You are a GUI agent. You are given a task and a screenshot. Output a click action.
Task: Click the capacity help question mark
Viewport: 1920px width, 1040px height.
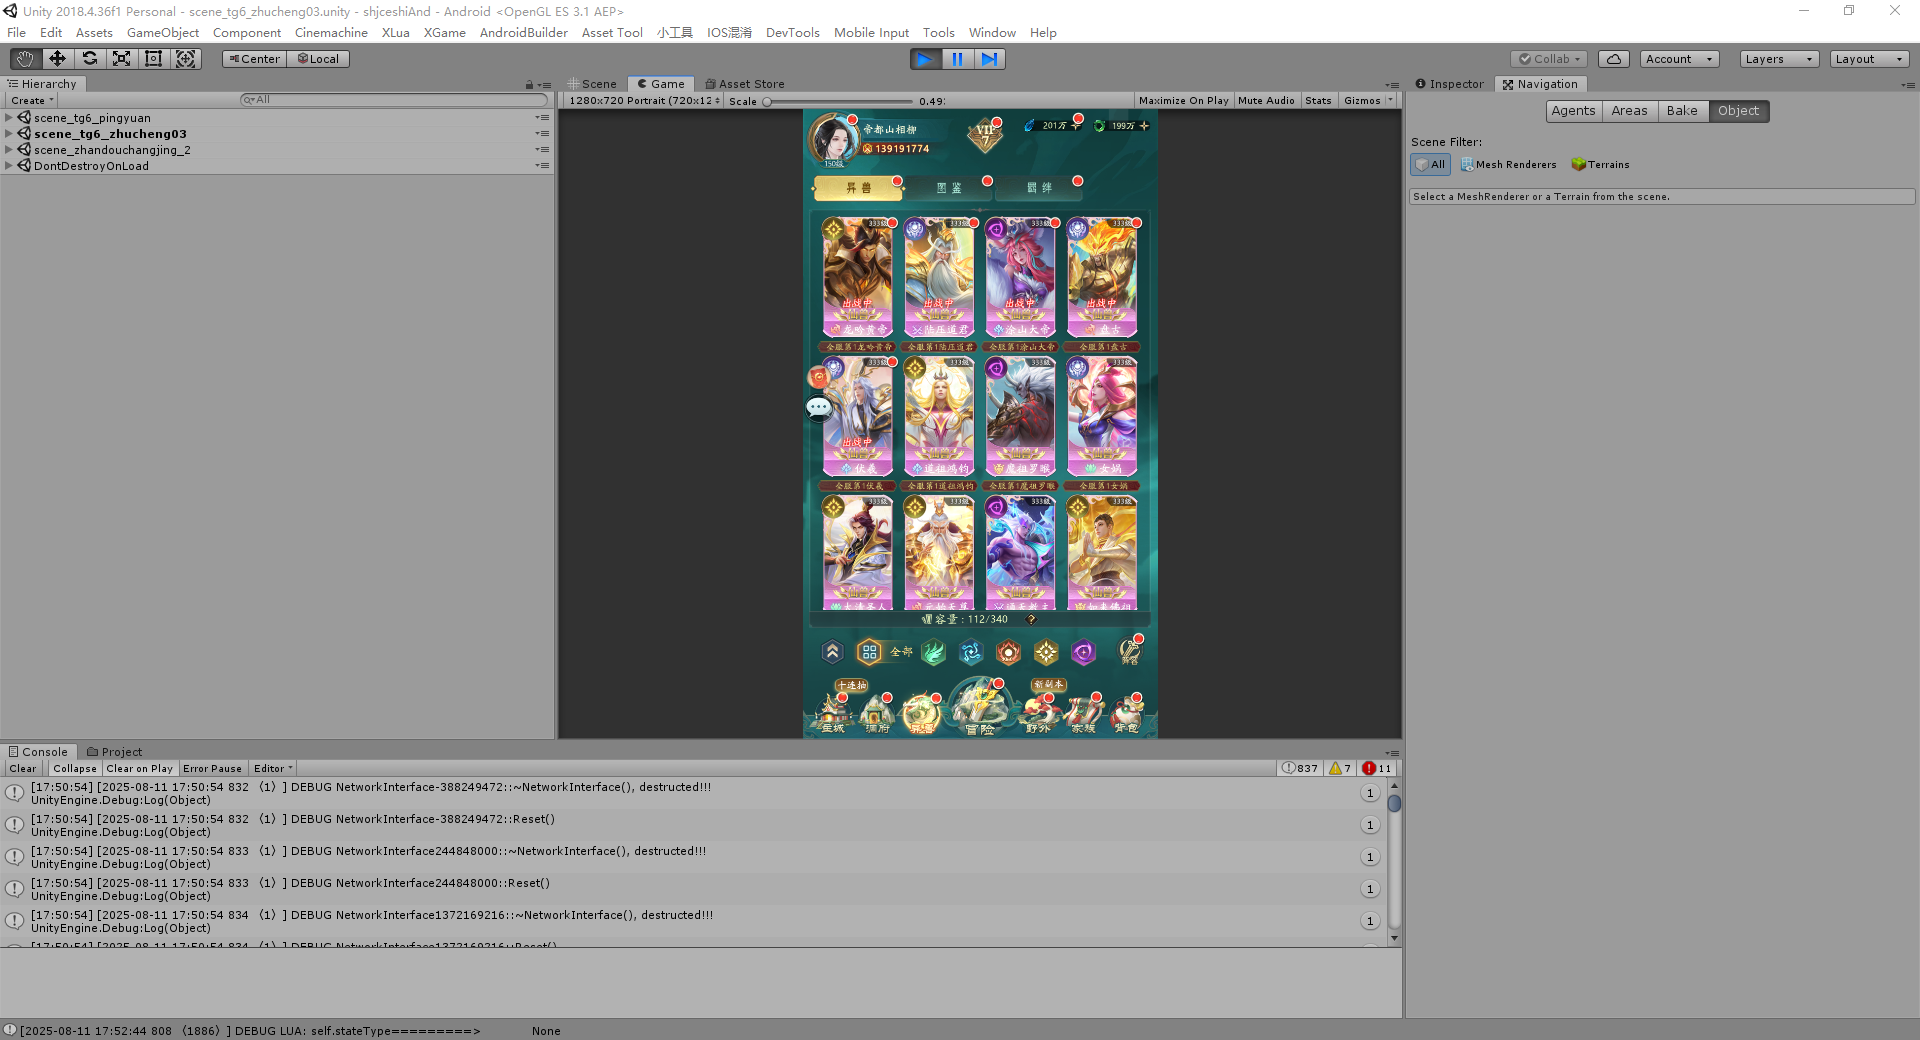1031,619
